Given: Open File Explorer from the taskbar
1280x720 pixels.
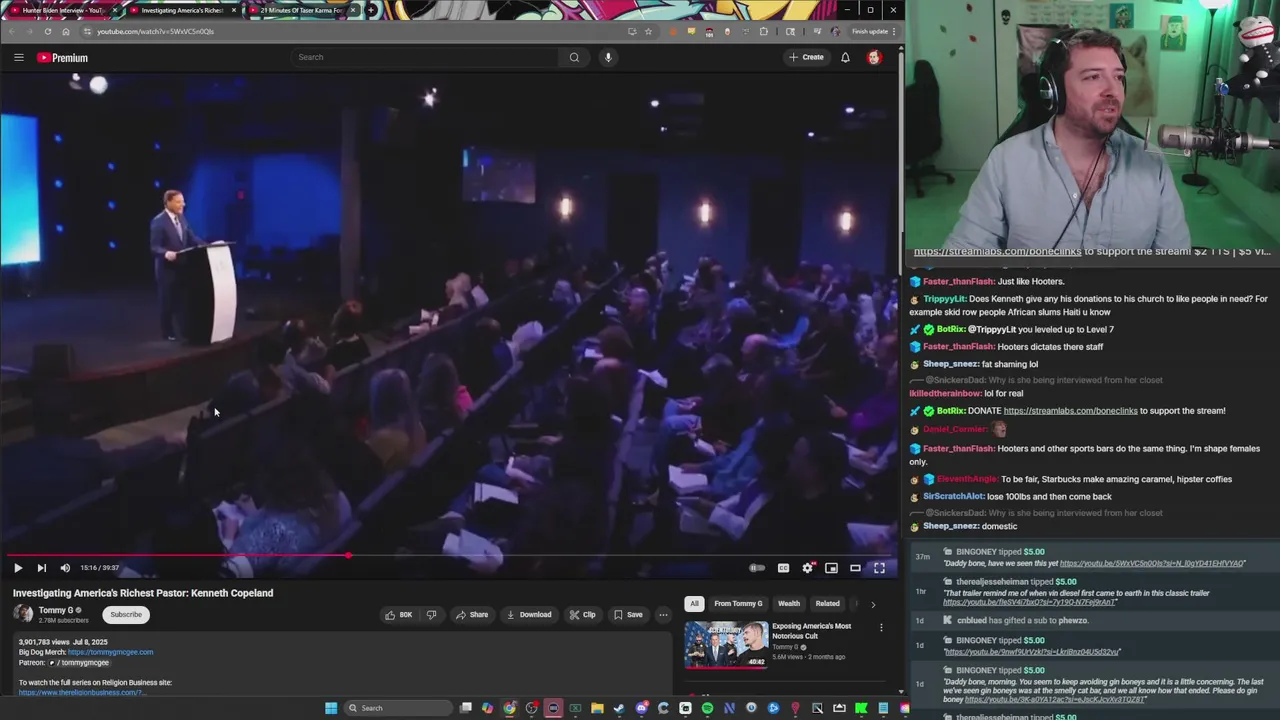Looking at the screenshot, I should (597, 708).
